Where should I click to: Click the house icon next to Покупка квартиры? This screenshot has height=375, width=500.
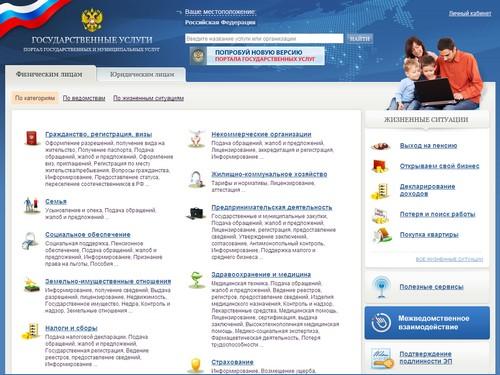coord(382,235)
